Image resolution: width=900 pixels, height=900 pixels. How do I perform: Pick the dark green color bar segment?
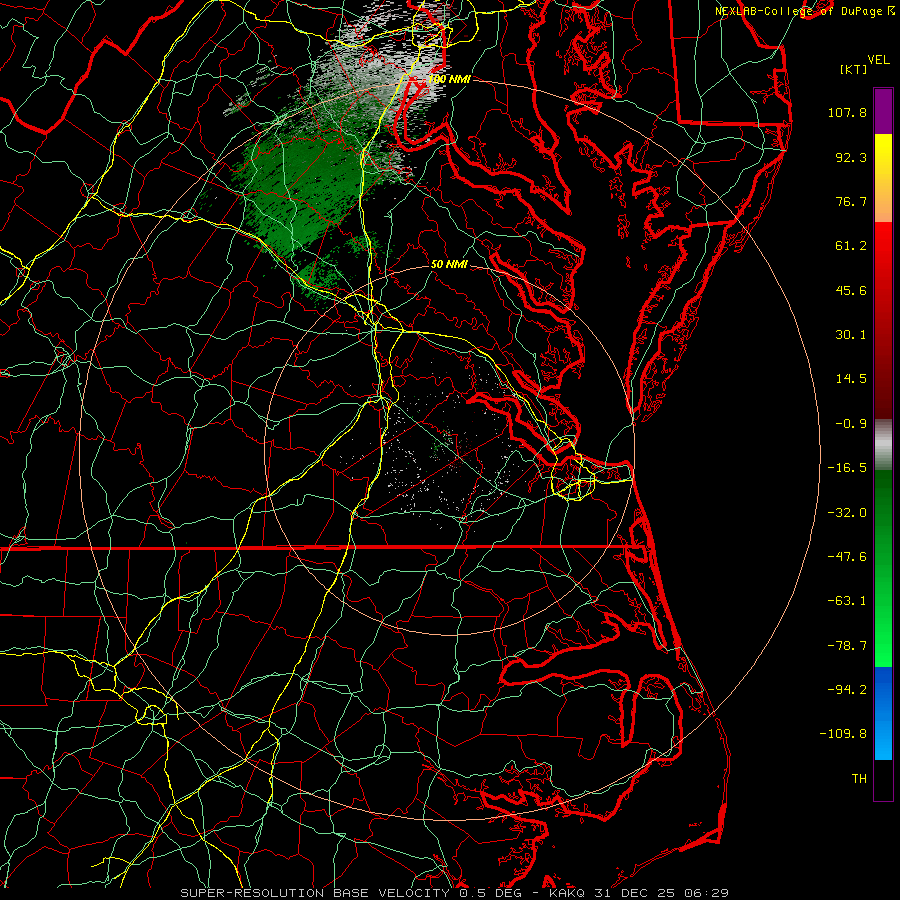pyautogui.click(x=883, y=505)
